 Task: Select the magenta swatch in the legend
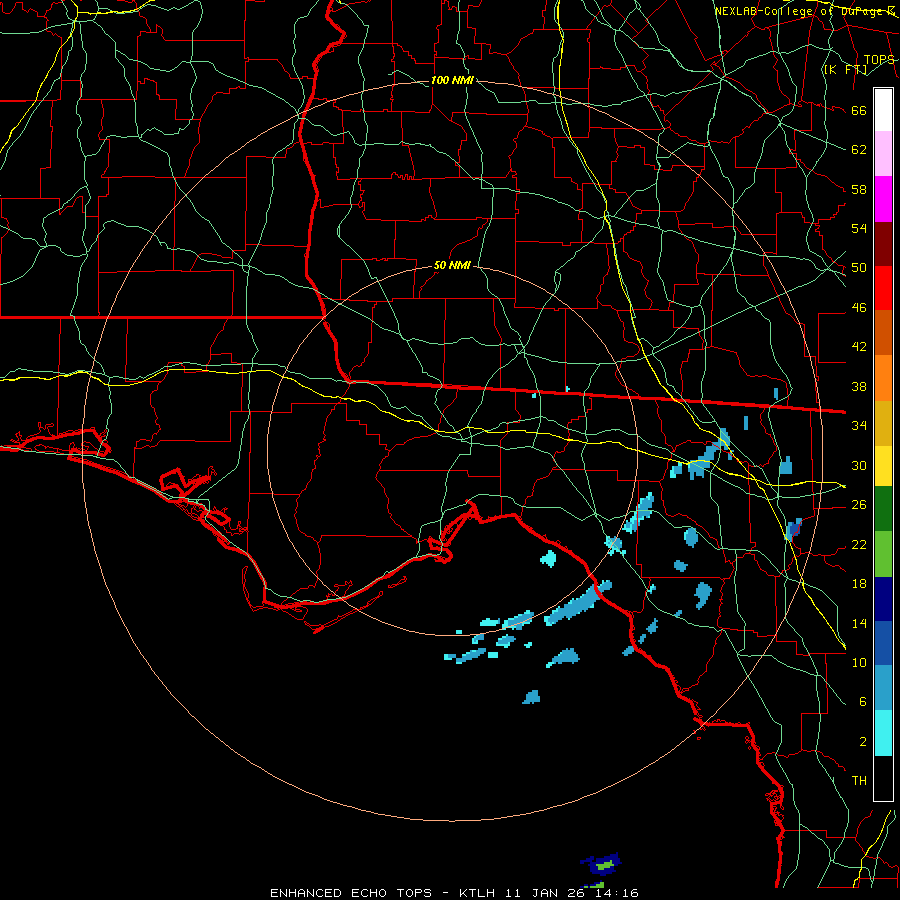coord(883,199)
